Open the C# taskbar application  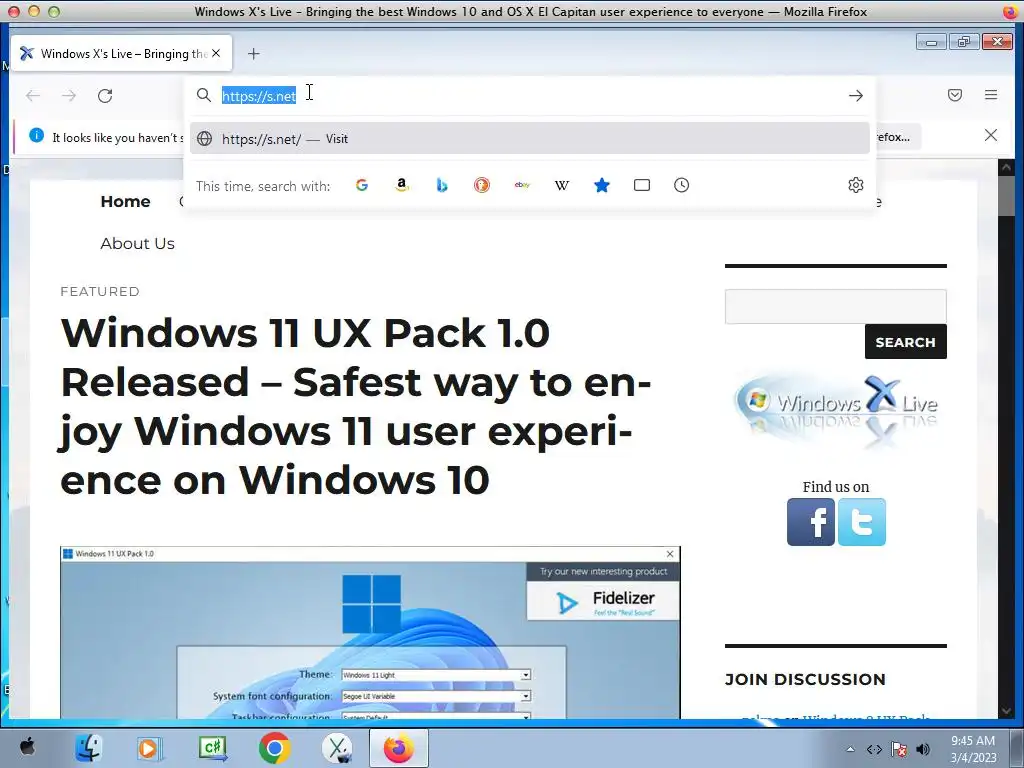pos(213,748)
